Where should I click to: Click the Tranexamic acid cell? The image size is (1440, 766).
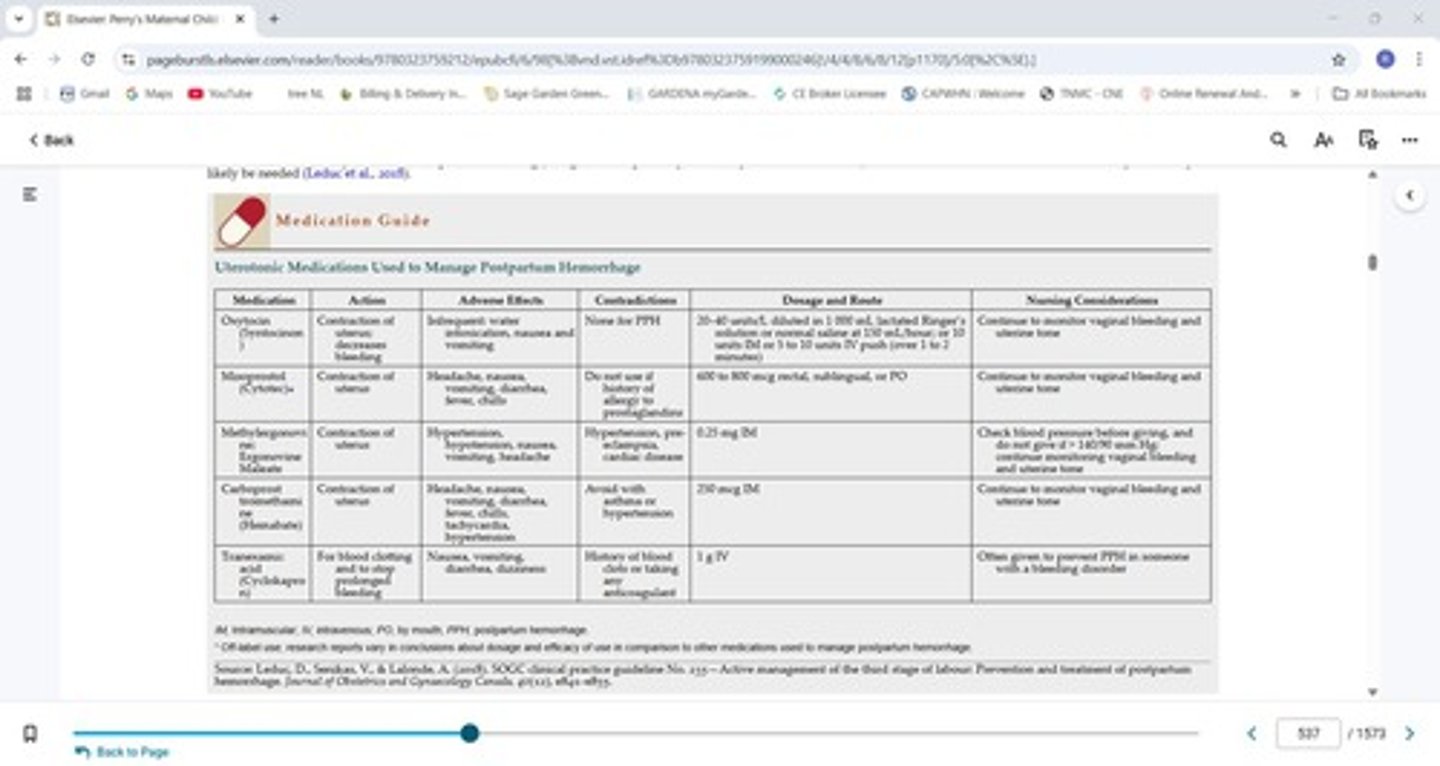click(x=263, y=574)
